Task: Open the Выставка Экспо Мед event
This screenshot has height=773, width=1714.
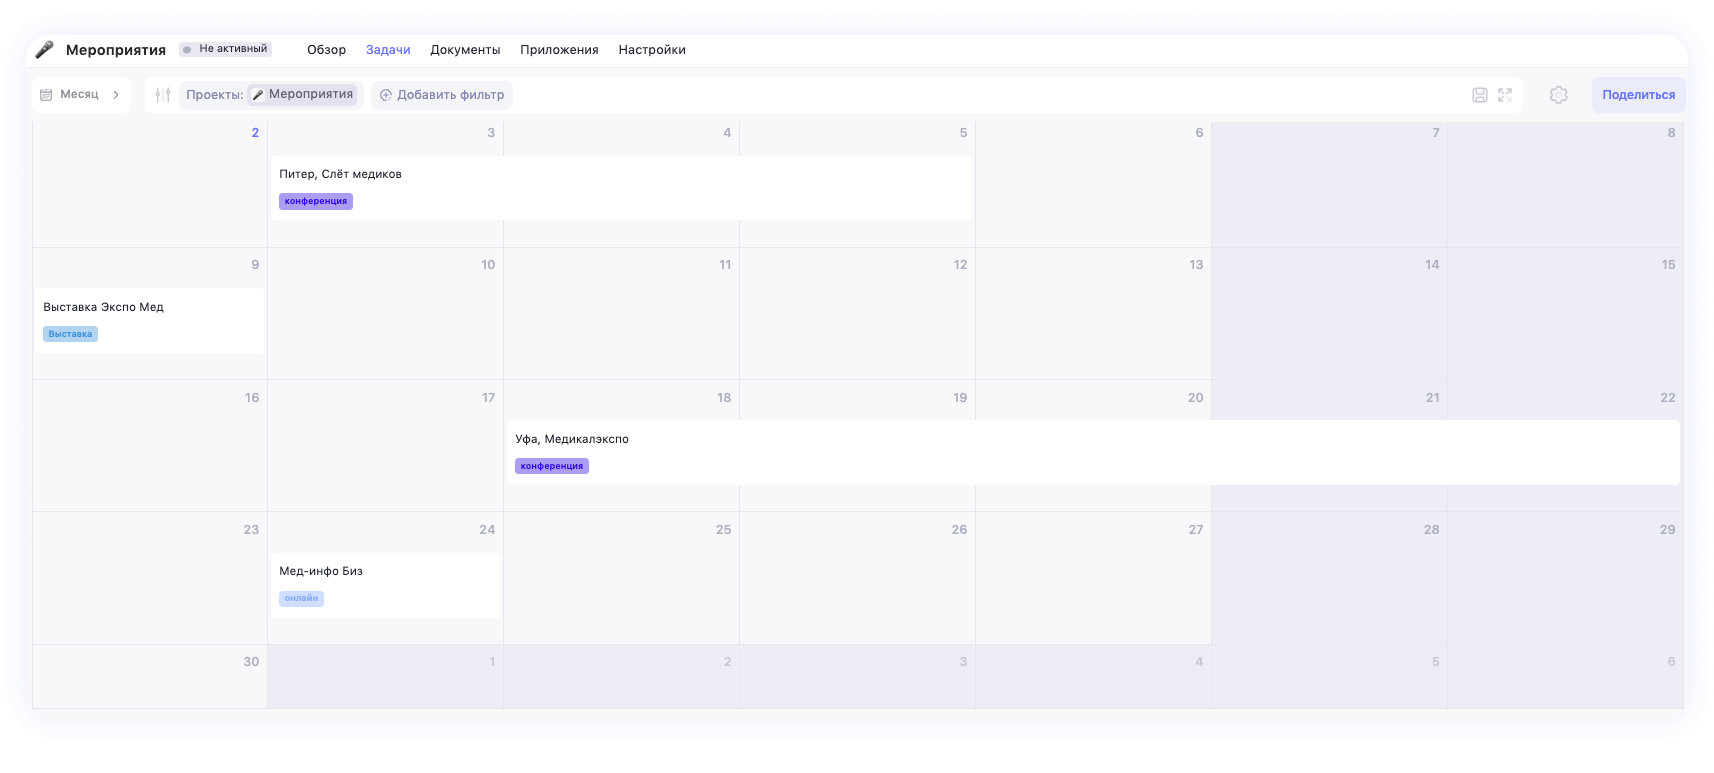Action: click(103, 308)
